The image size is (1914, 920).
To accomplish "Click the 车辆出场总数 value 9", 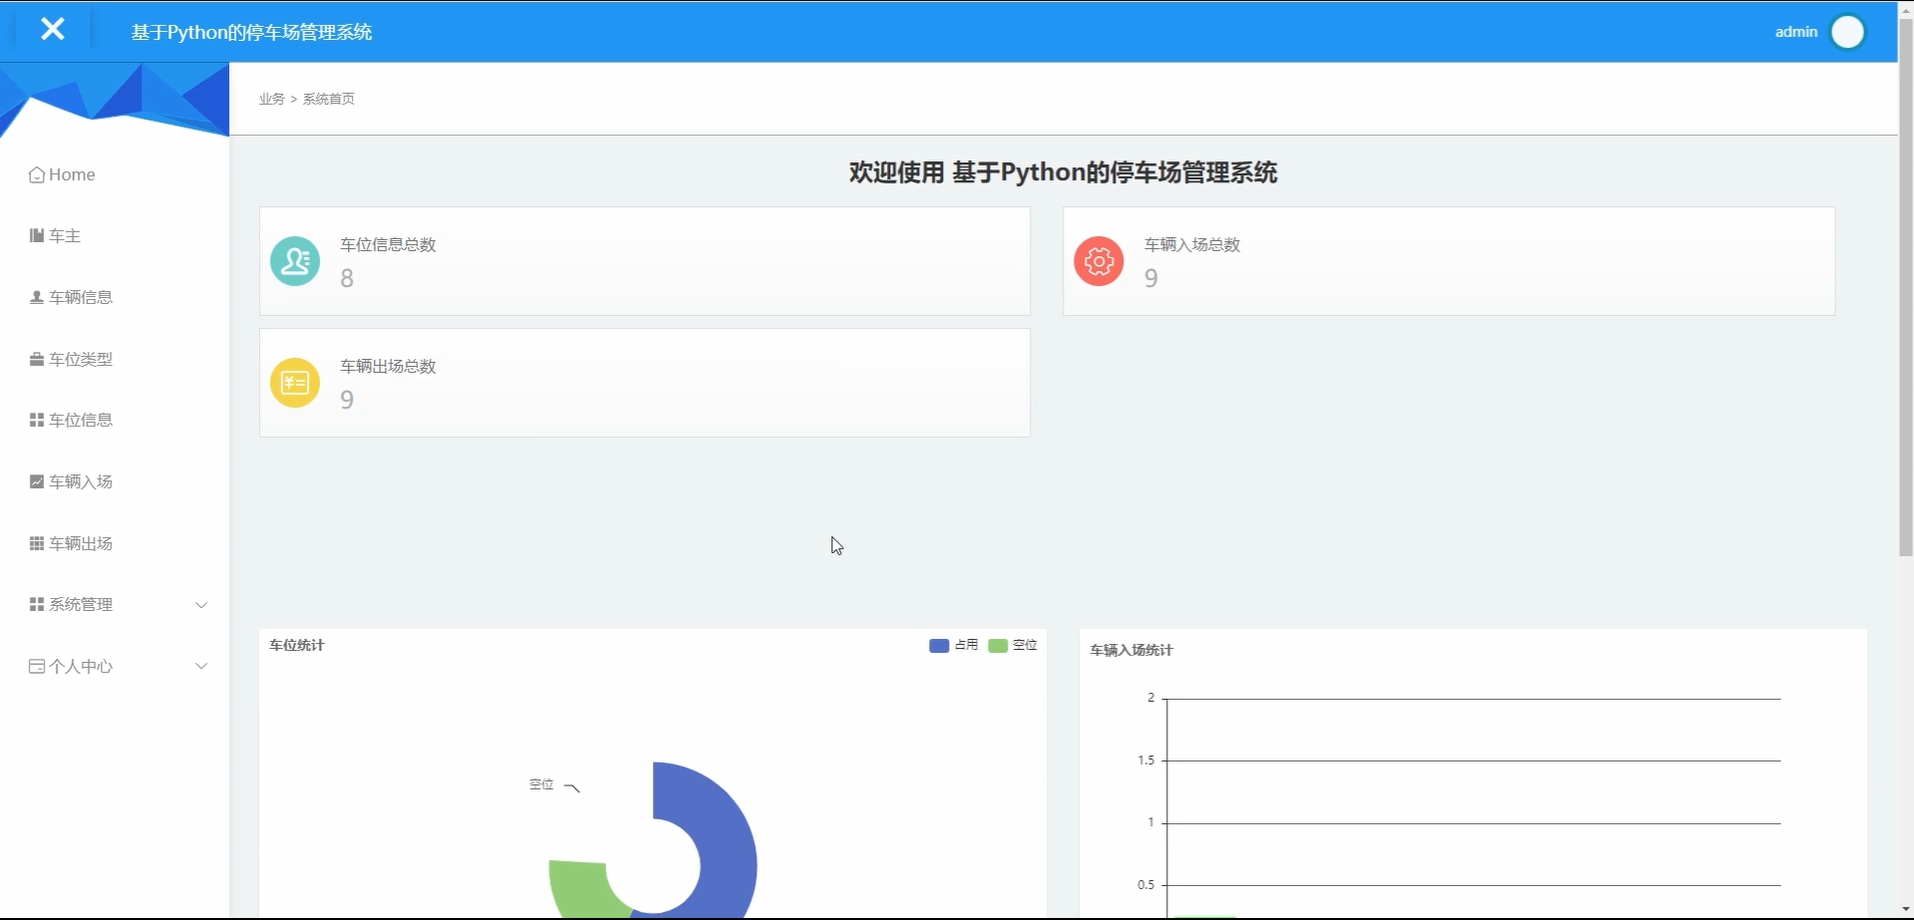I will 347,400.
